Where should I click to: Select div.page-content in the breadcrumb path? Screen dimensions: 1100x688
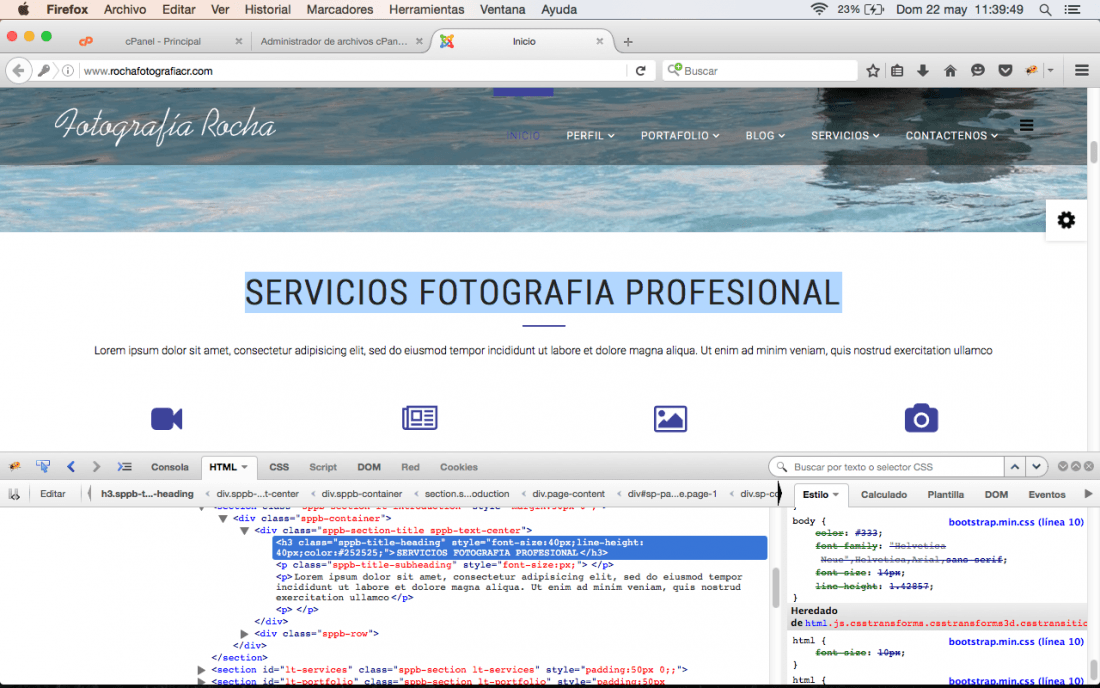click(568, 494)
